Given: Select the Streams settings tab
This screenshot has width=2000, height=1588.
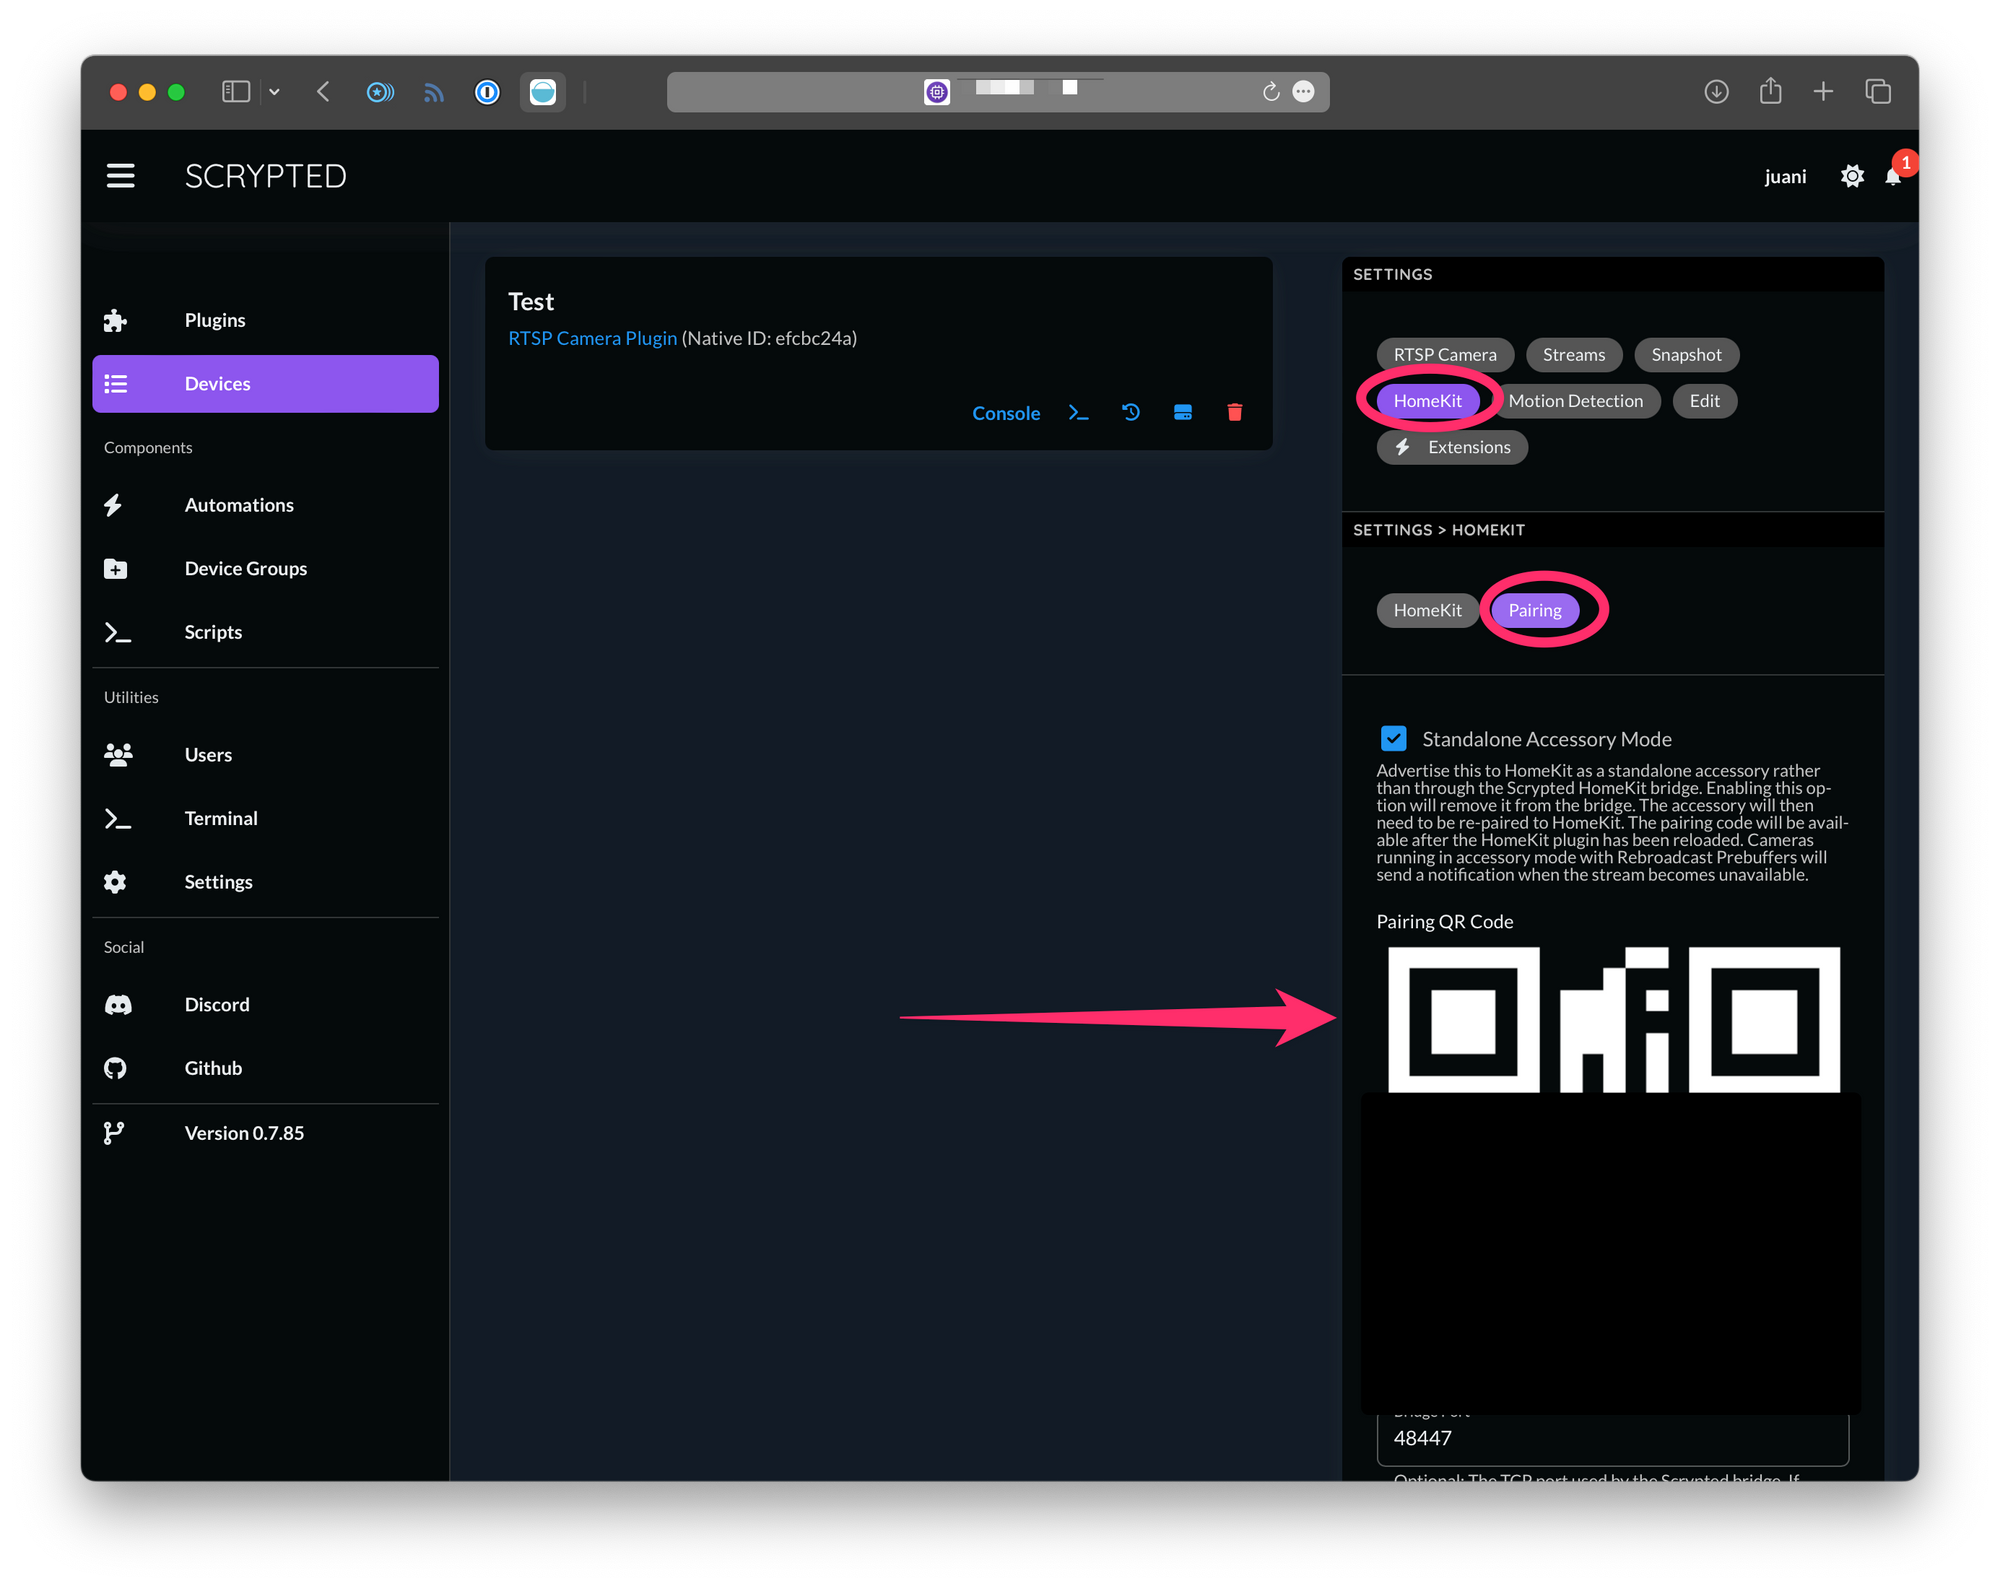Looking at the screenshot, I should (1574, 355).
